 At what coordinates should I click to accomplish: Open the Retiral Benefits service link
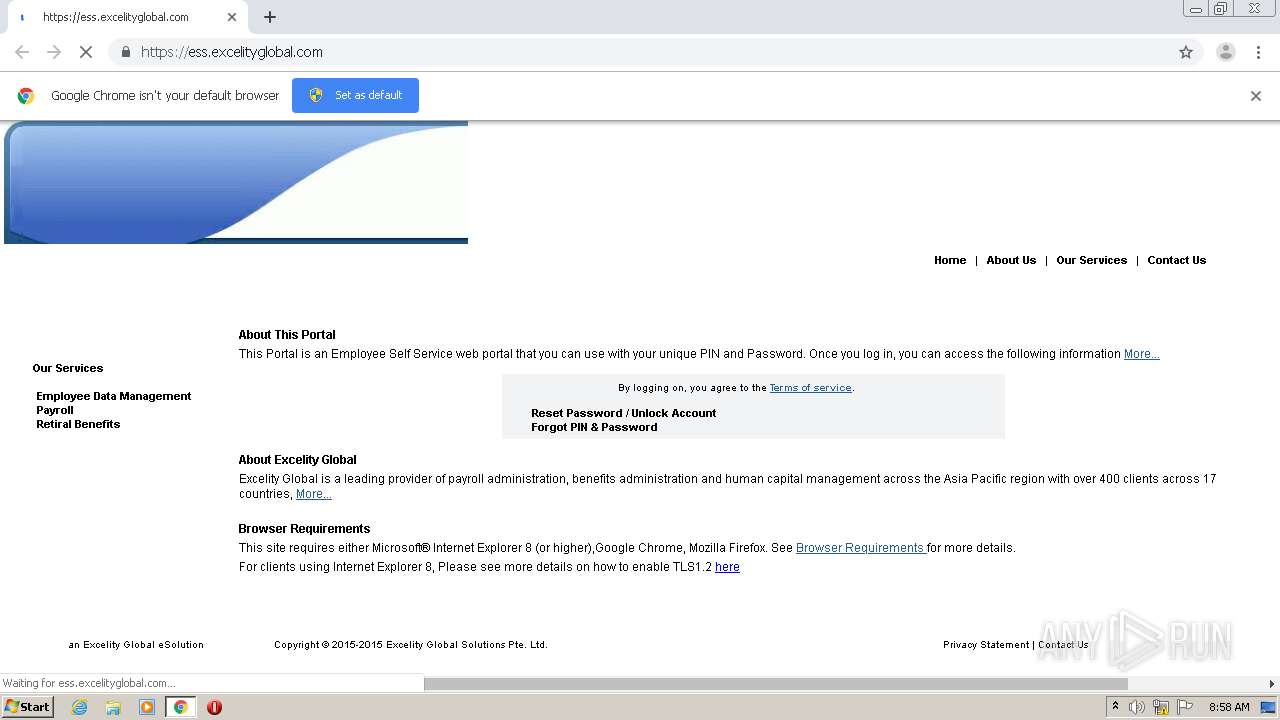point(78,424)
